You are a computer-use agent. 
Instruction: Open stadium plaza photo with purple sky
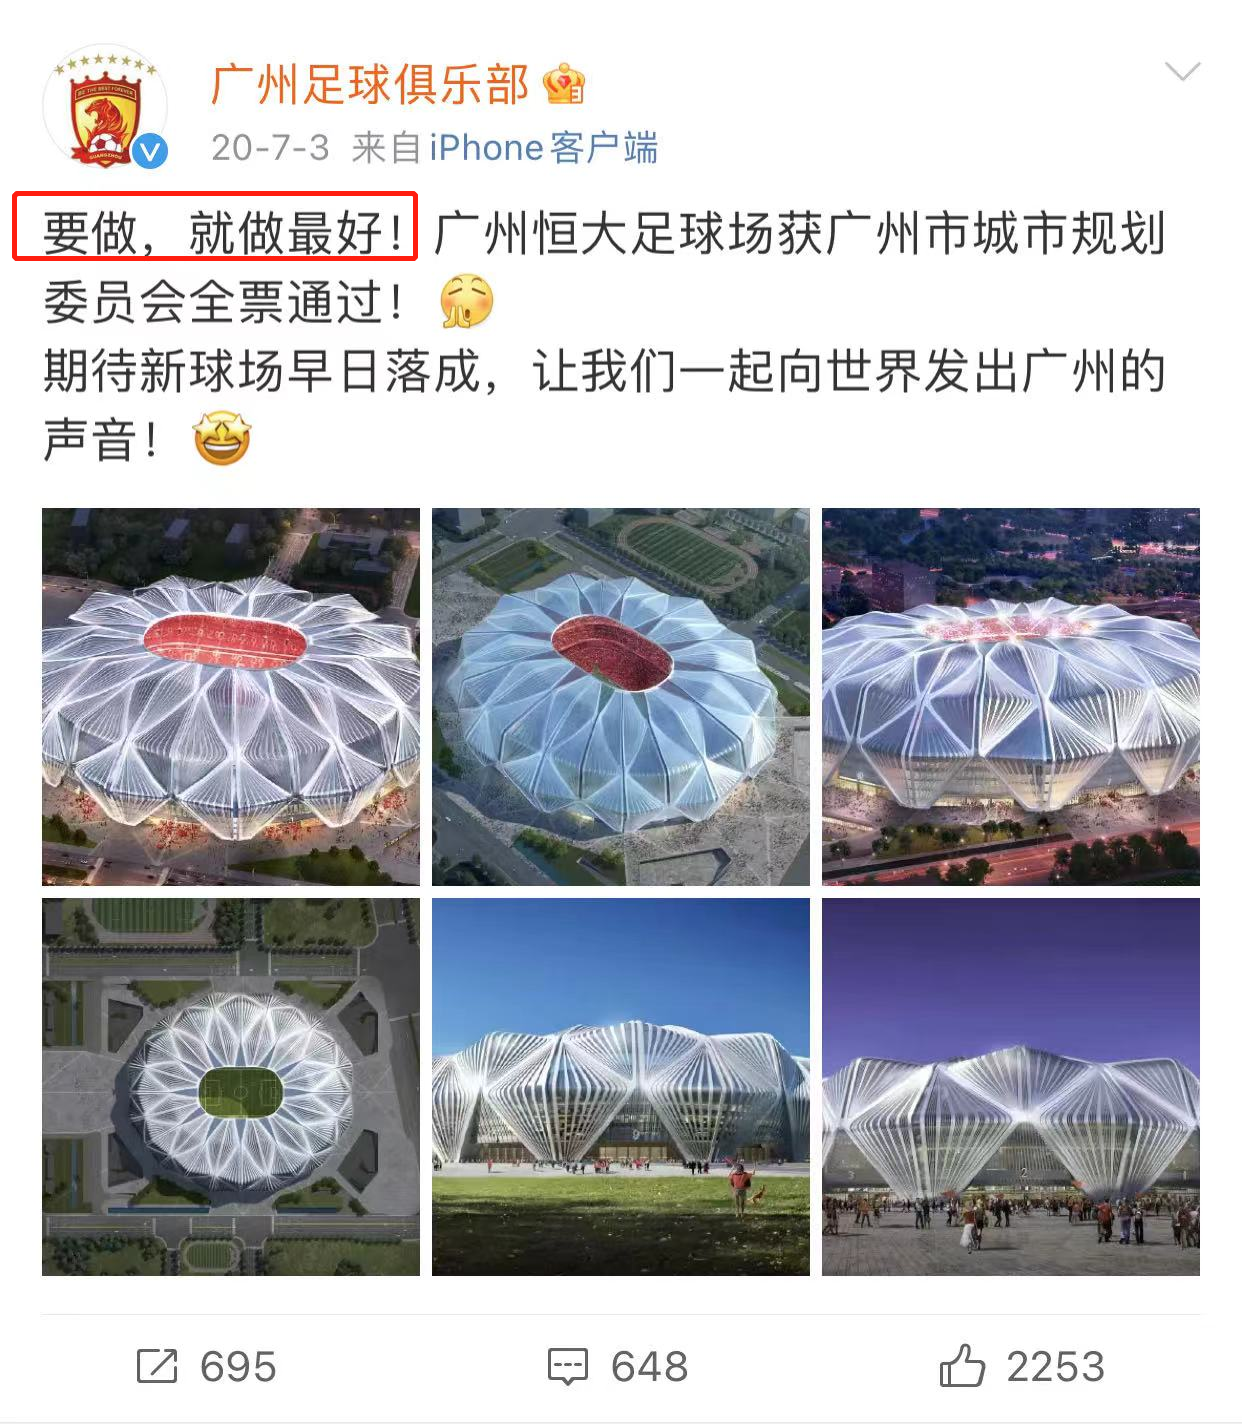coord(1011,1087)
